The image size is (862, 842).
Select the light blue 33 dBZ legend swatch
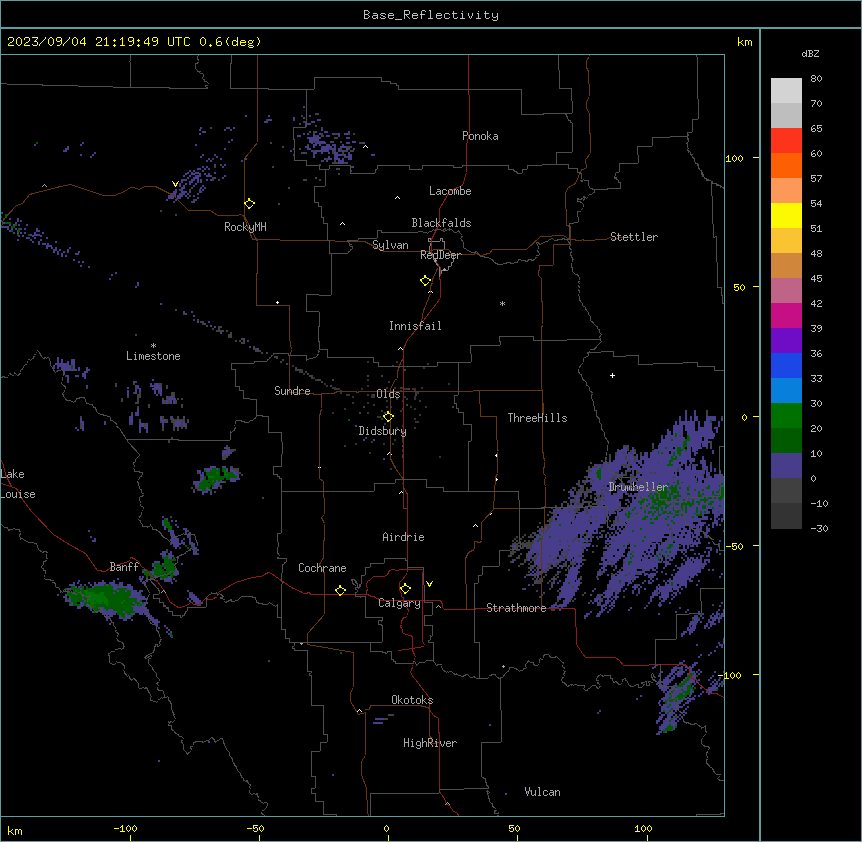point(786,391)
